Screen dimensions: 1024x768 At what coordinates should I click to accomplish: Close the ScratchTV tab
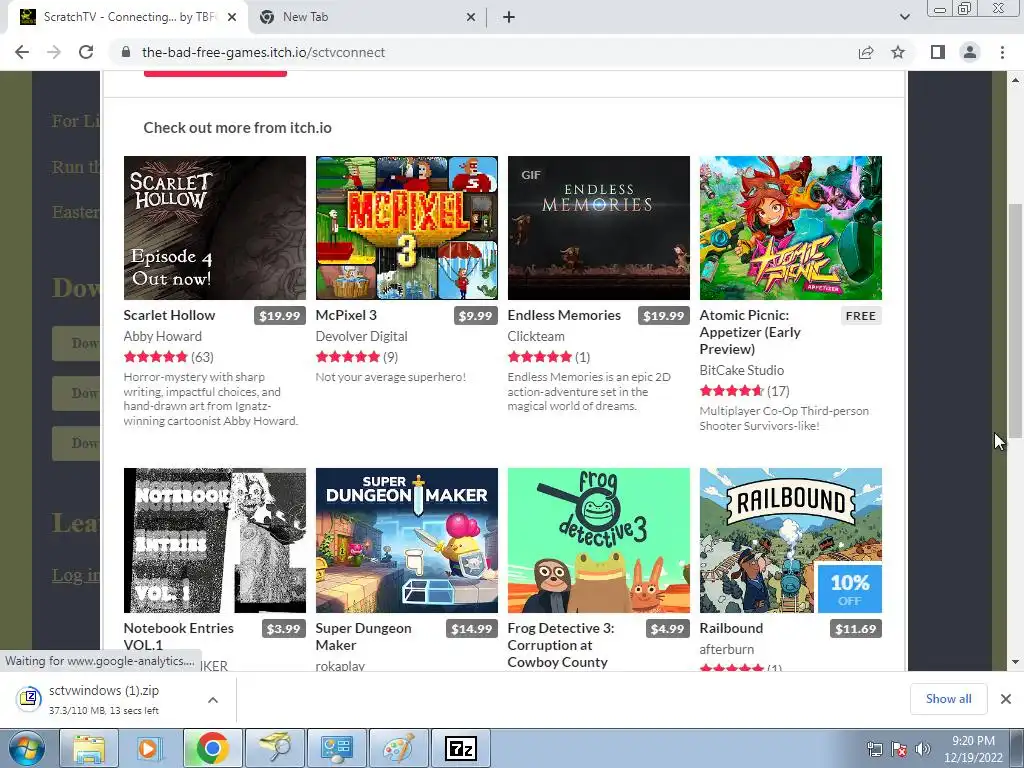[x=232, y=17]
